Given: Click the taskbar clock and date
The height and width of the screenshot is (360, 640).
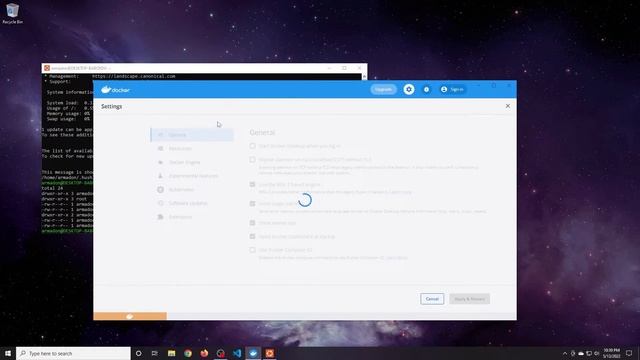Looking at the screenshot, I should tap(611, 353).
